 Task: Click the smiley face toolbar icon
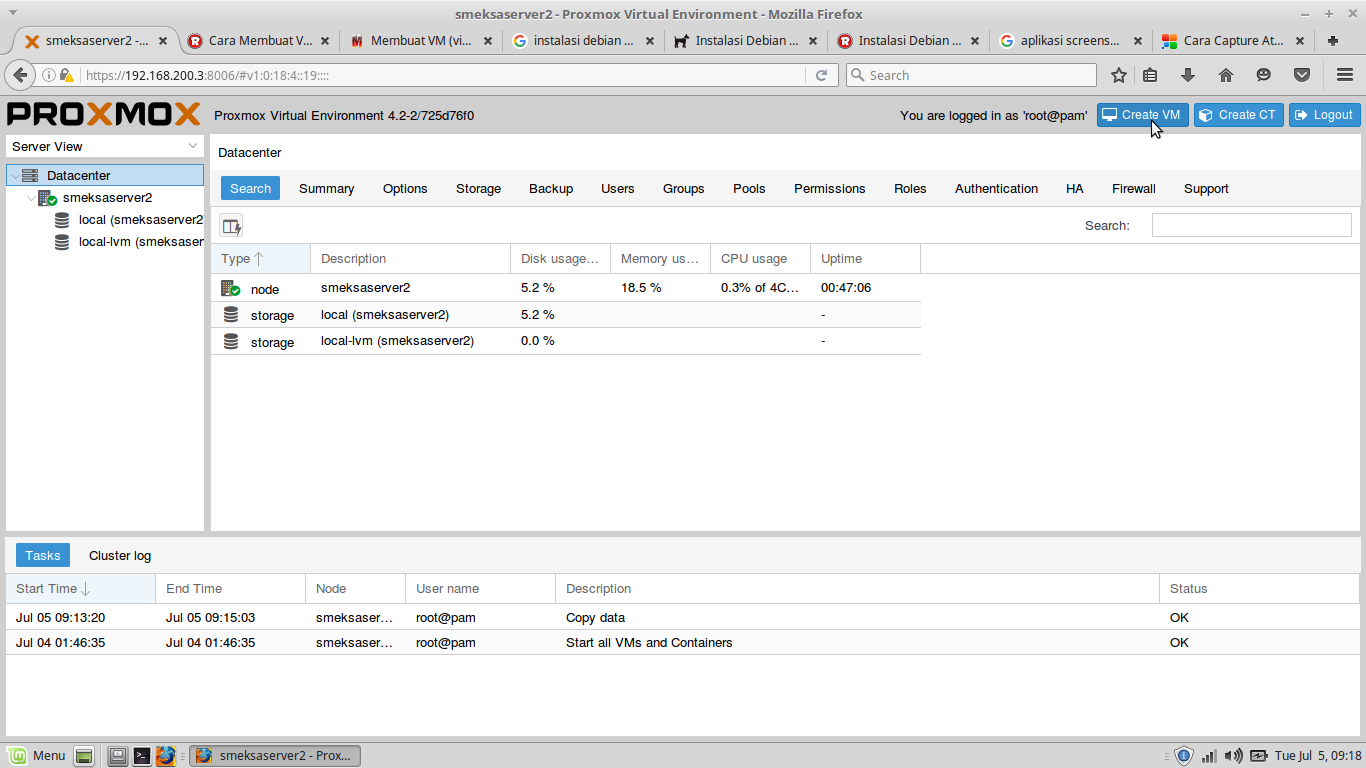click(x=1264, y=75)
